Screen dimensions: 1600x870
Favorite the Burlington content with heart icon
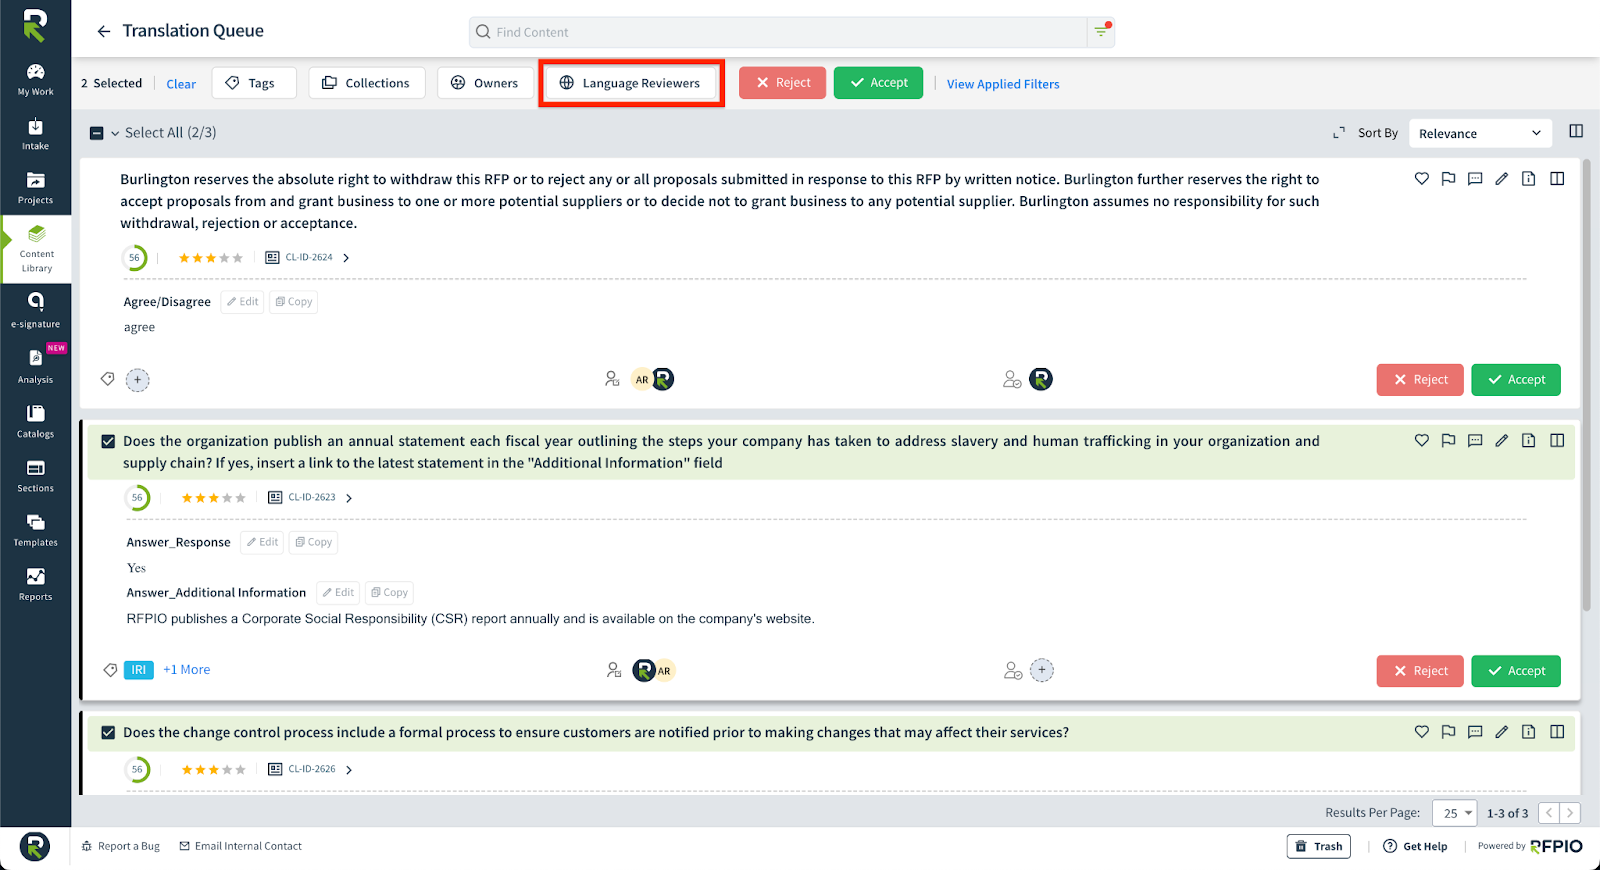1421,179
